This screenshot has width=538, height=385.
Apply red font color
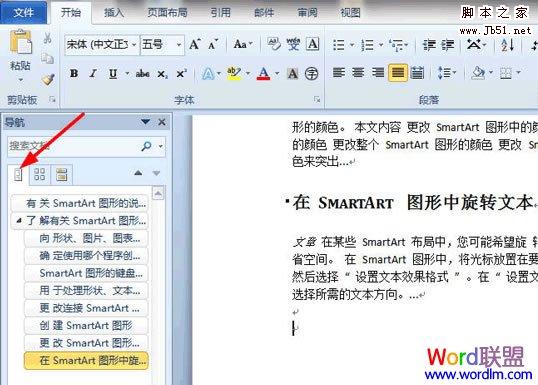pyautogui.click(x=264, y=73)
